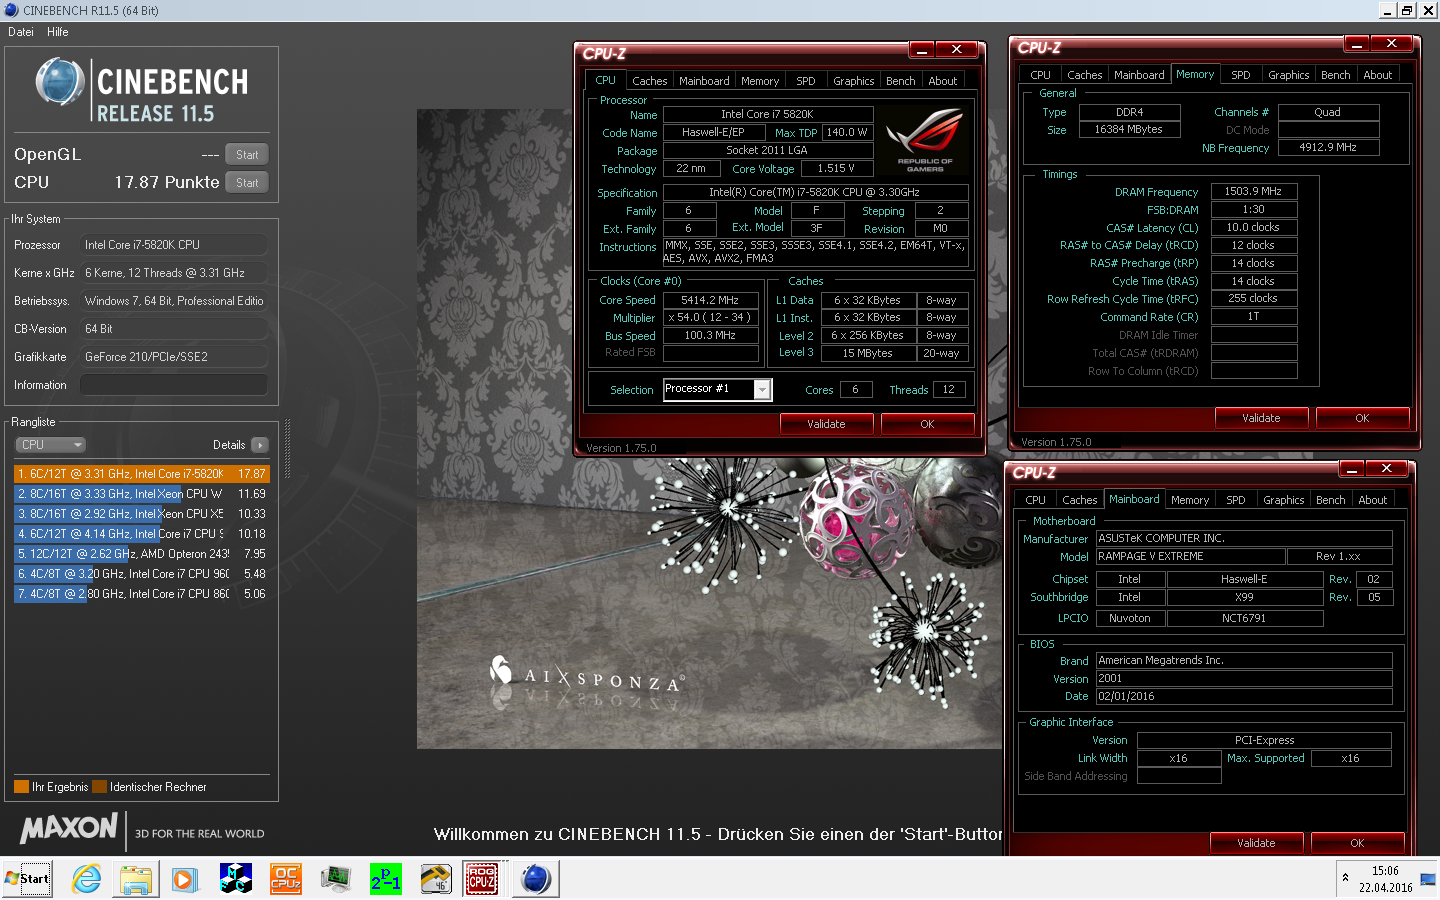1440x900 pixels.
Task: Minimize the CPU-Z CPU tab window
Action: 922,49
